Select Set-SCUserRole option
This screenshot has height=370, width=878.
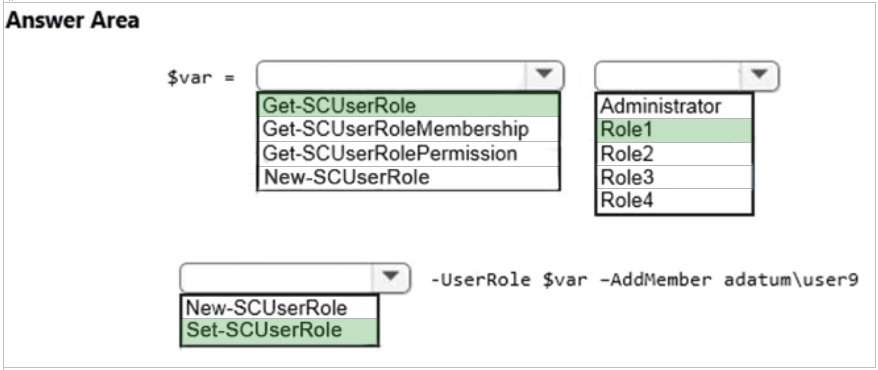pos(279,331)
